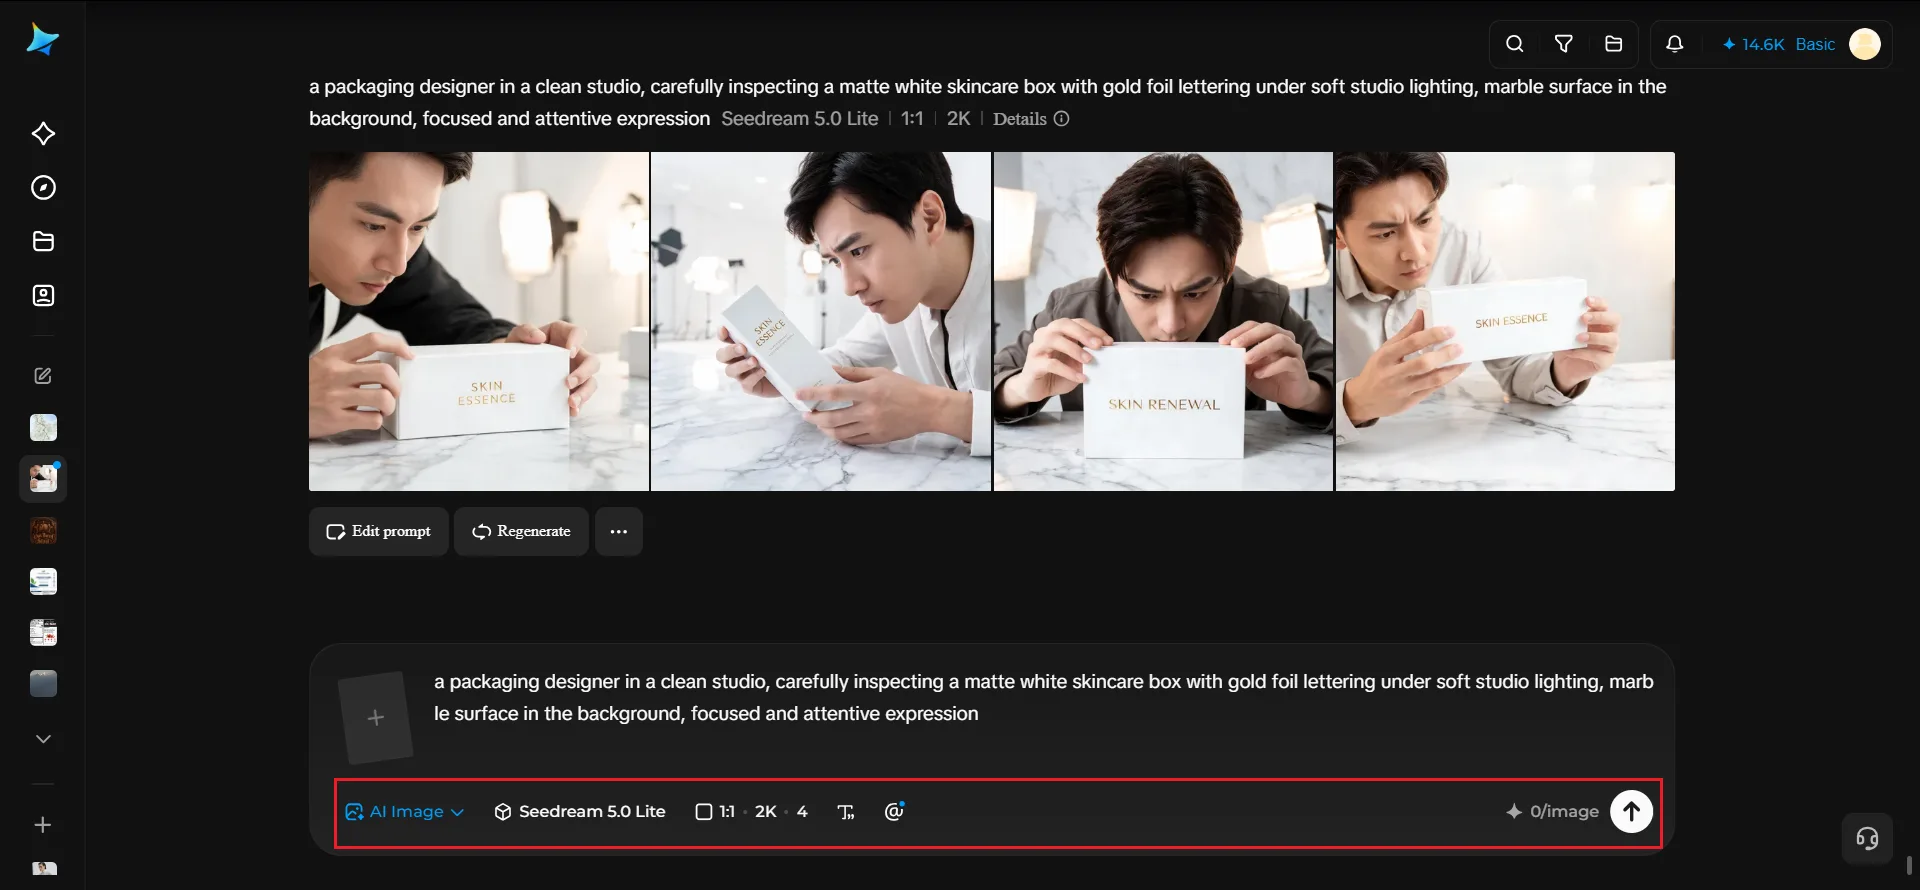1920x890 pixels.
Task: Start a new chat with pencil icon
Action: tap(43, 376)
